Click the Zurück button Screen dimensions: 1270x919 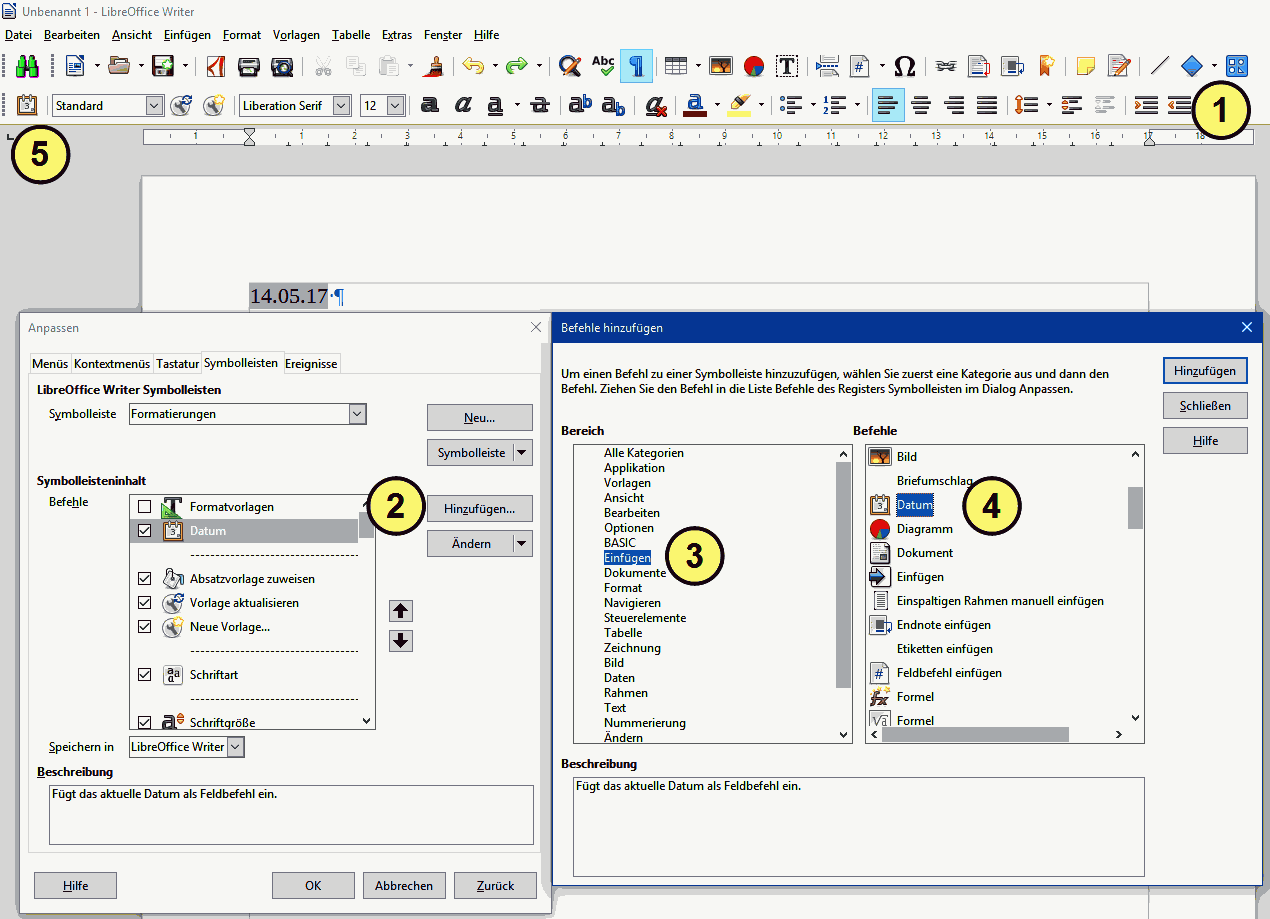pyautogui.click(x=495, y=885)
